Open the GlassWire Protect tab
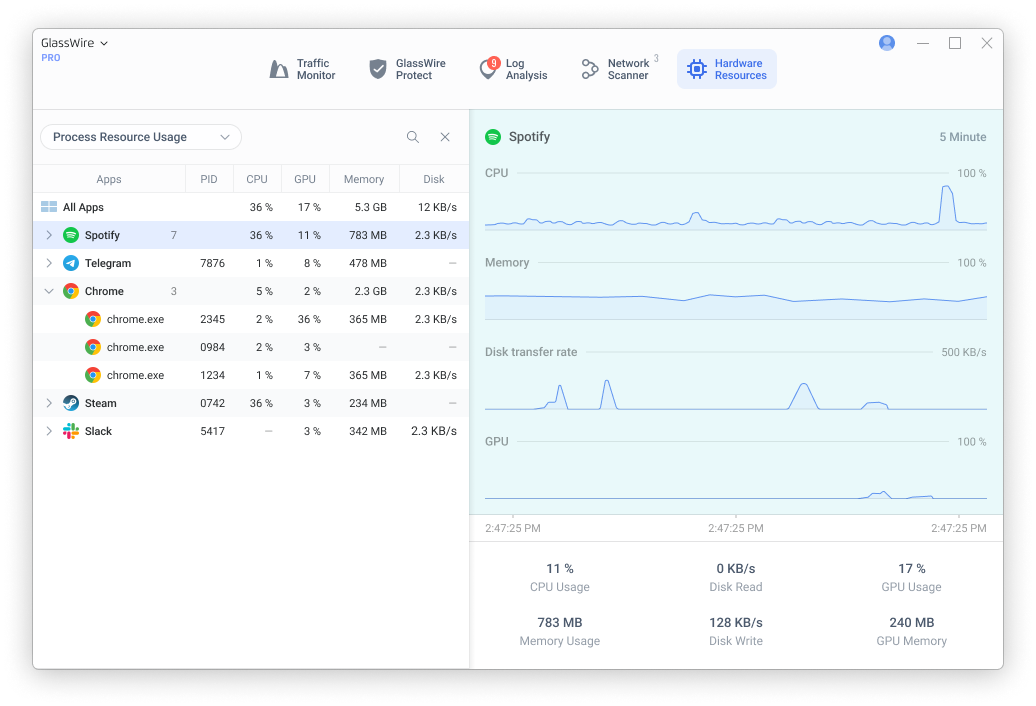The height and width of the screenshot is (706, 1036). tap(408, 69)
